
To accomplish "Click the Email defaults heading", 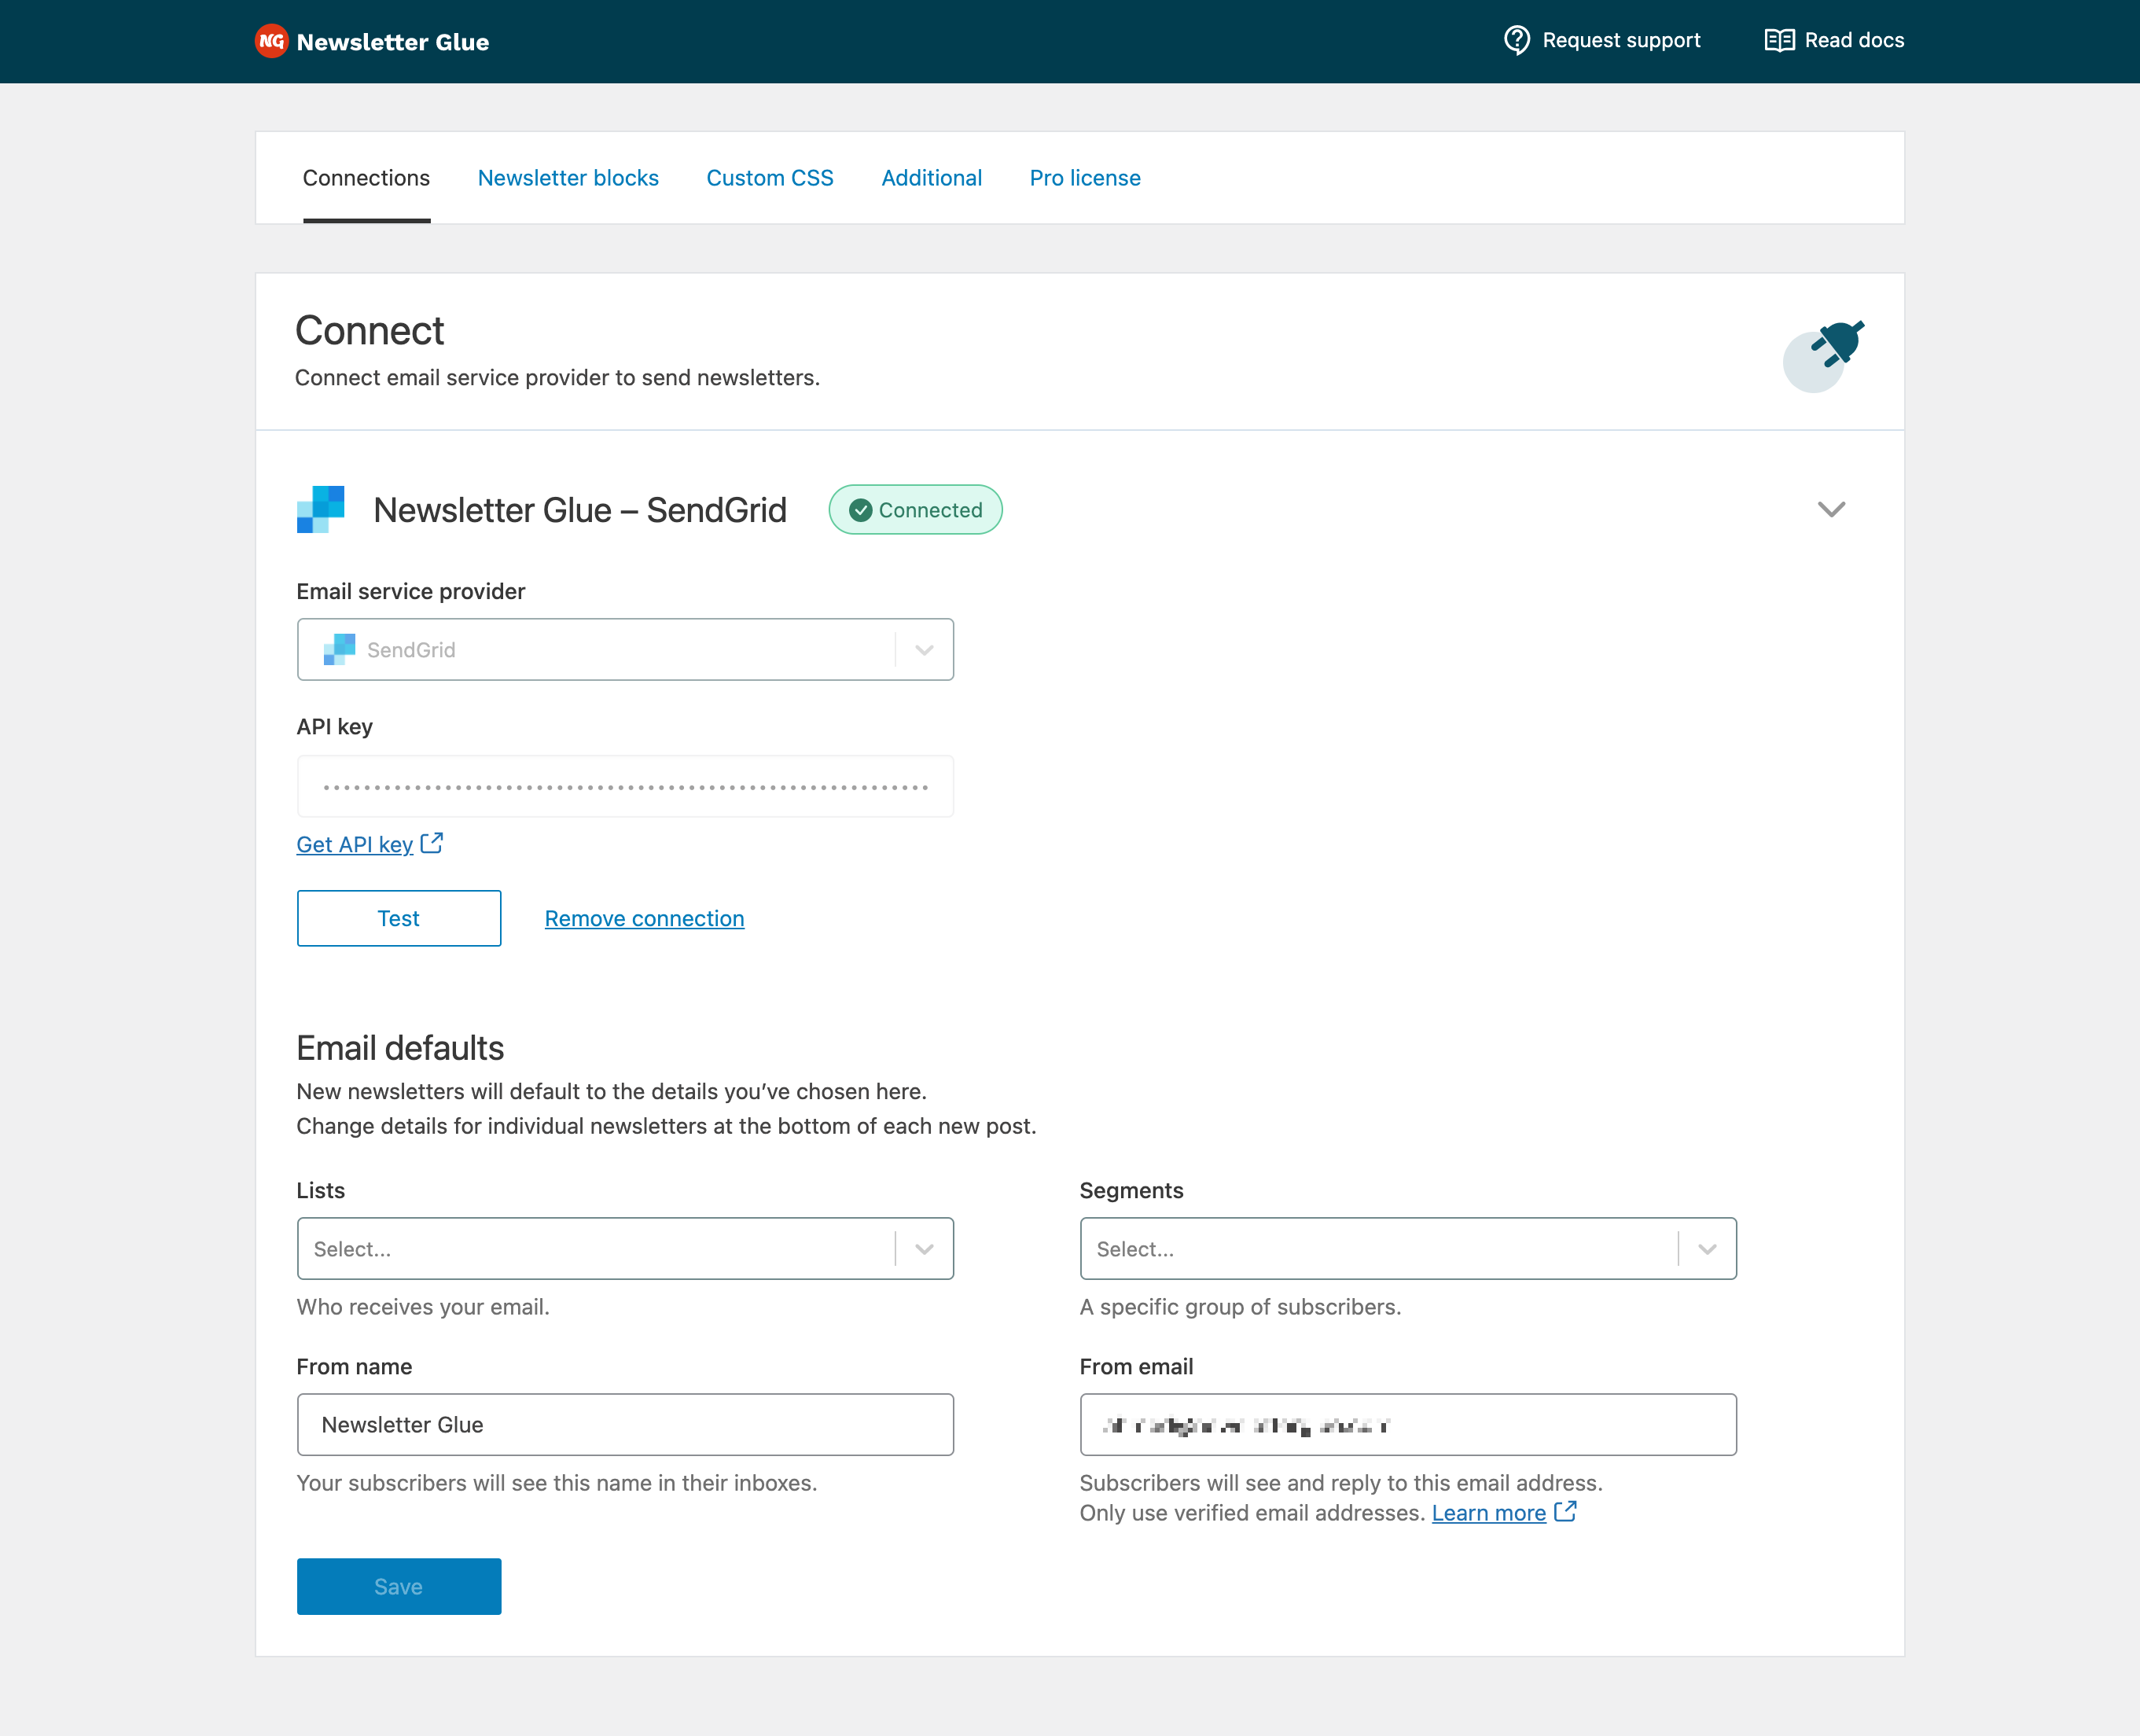I will point(400,1048).
